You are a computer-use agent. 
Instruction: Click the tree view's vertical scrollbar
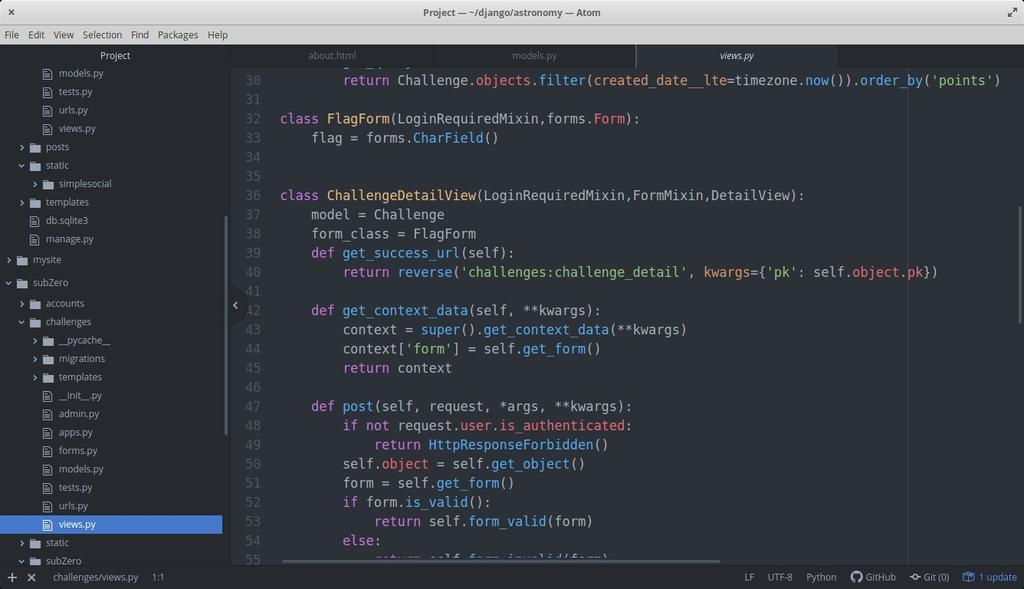click(226, 325)
